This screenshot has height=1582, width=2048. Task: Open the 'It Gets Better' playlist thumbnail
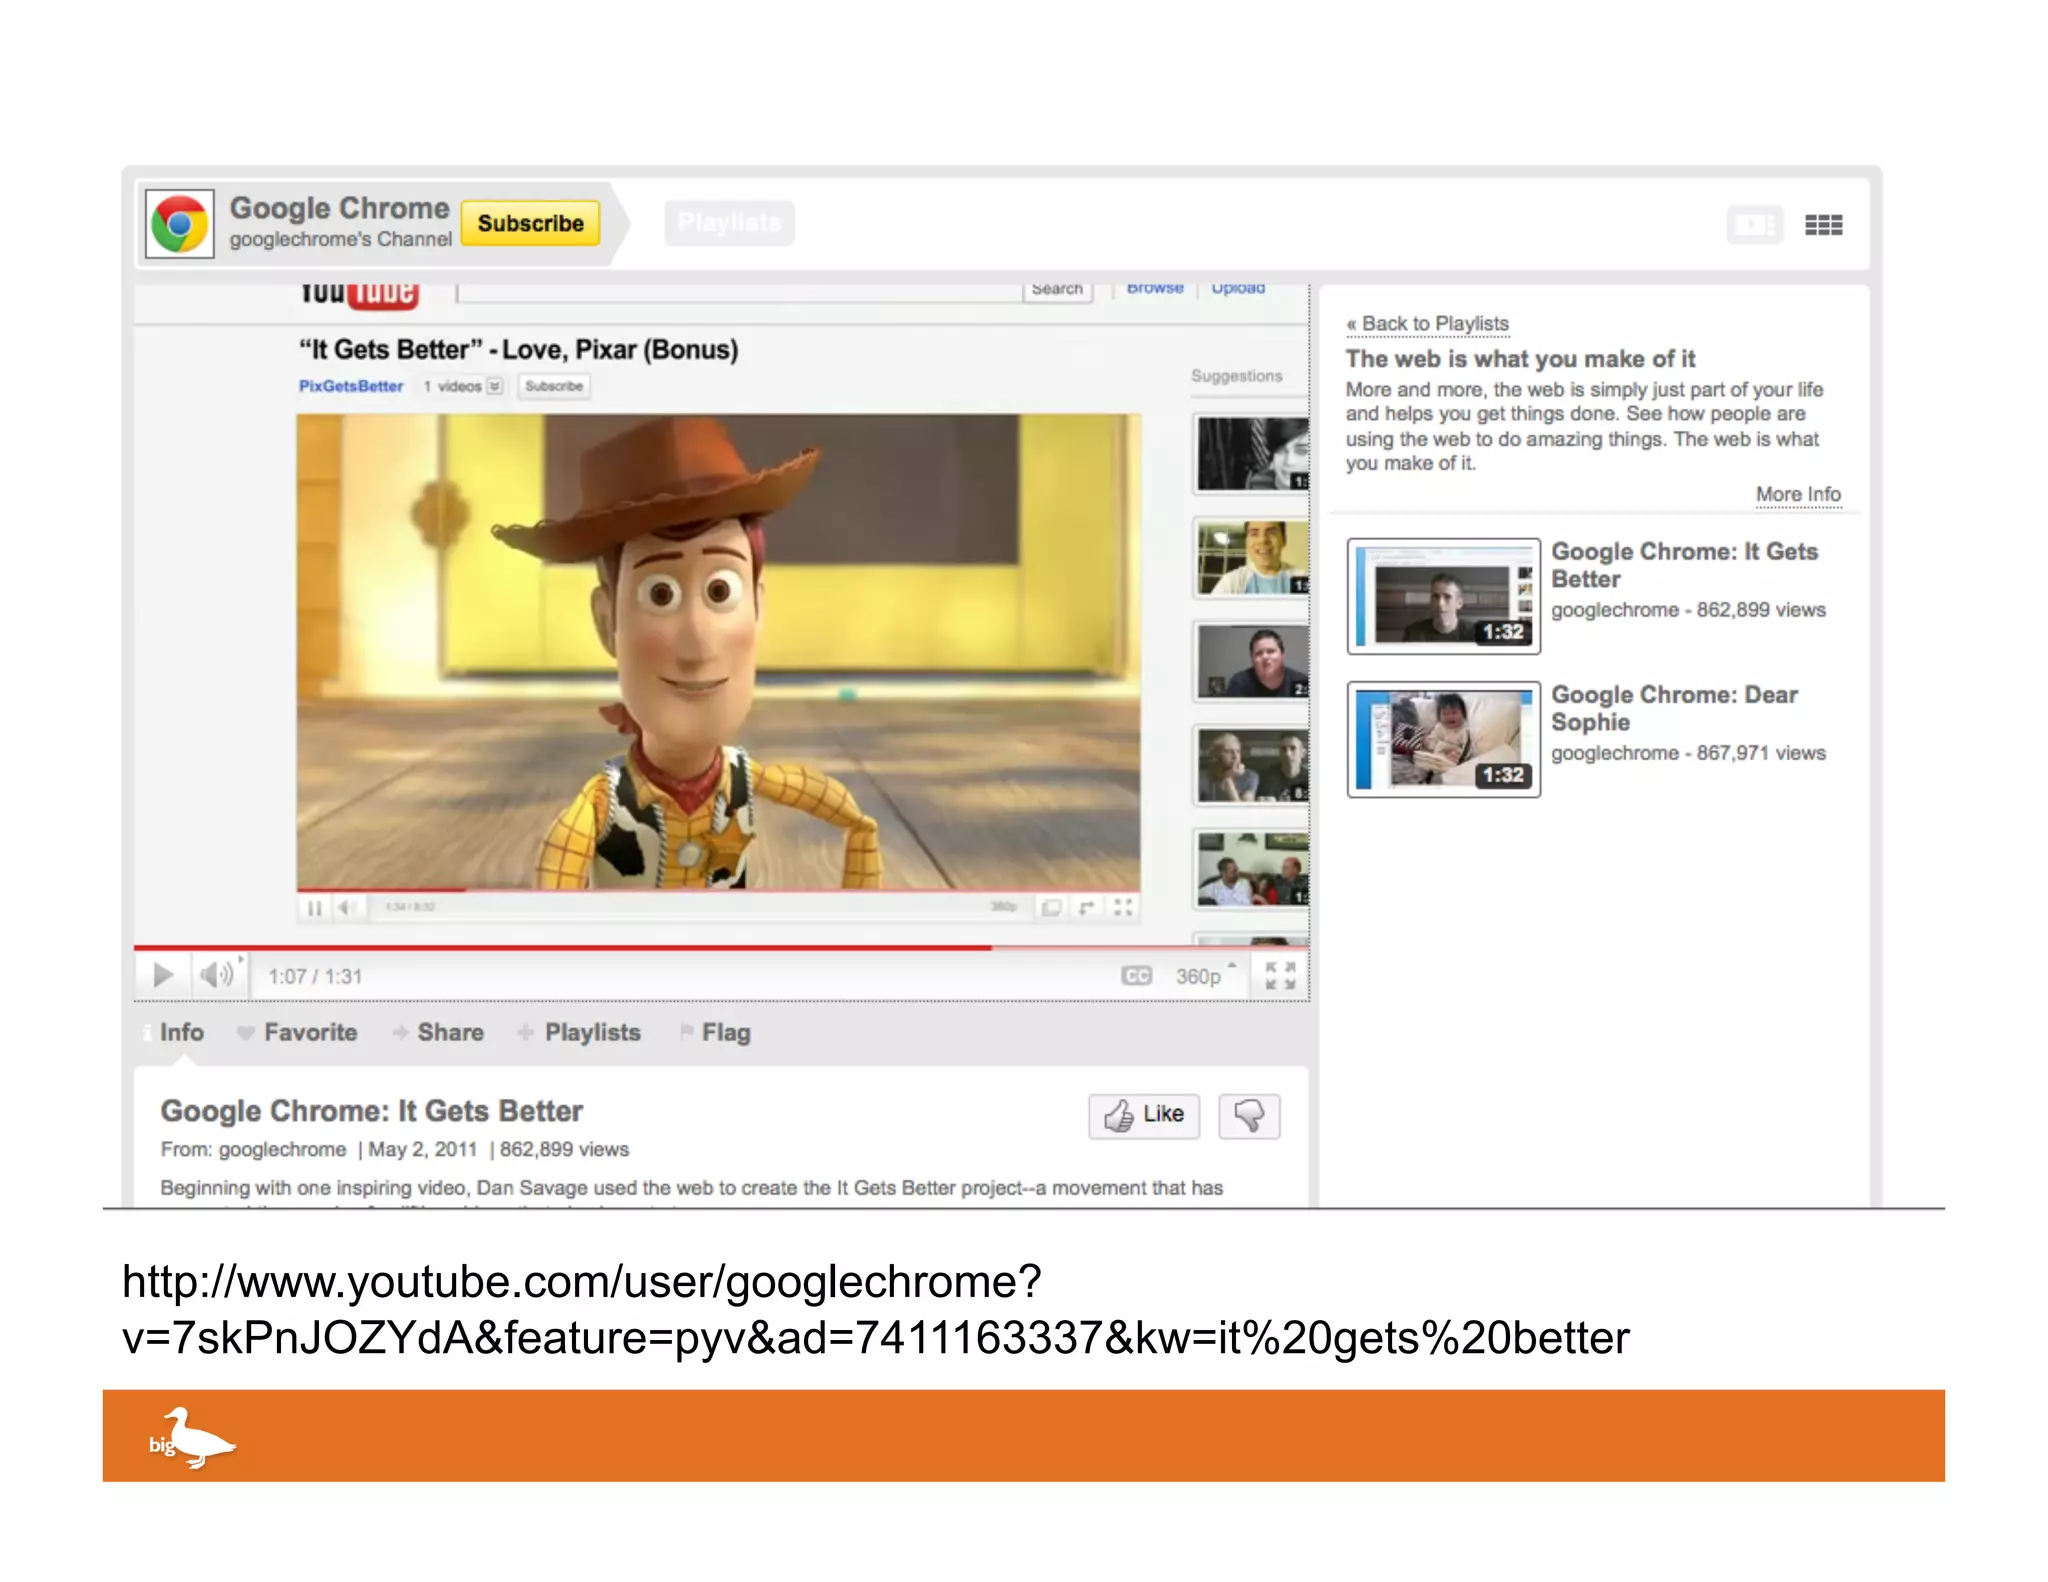click(1443, 596)
